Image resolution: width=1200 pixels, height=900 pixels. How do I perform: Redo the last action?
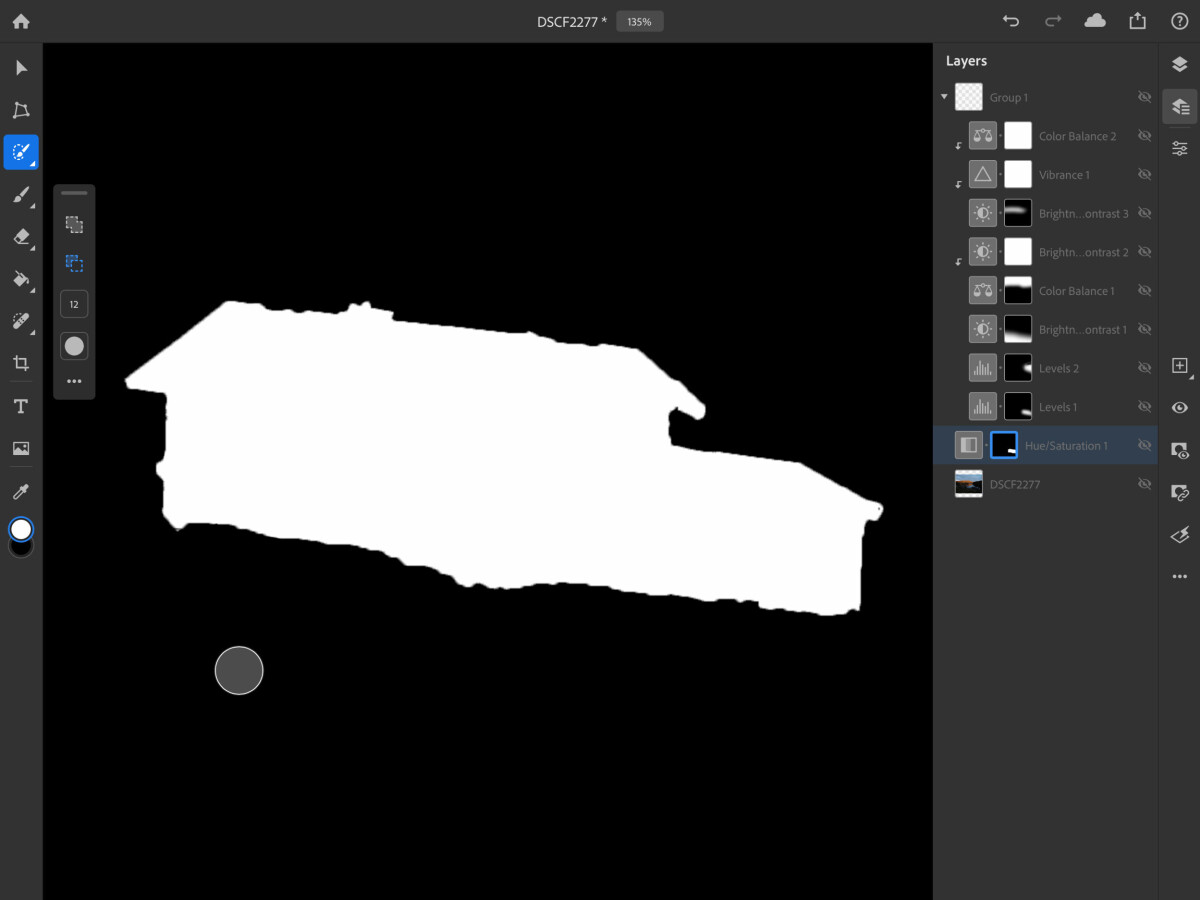click(x=1053, y=21)
